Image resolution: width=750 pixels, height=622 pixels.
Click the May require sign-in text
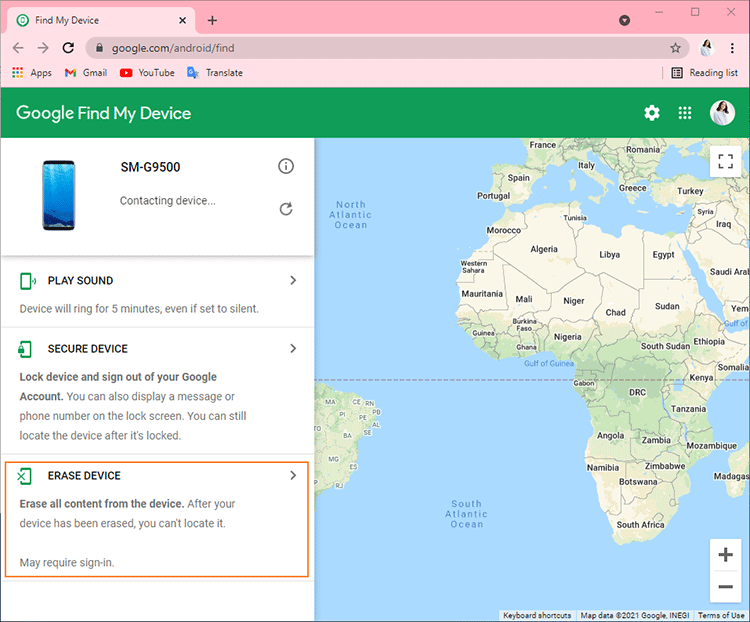[67, 562]
